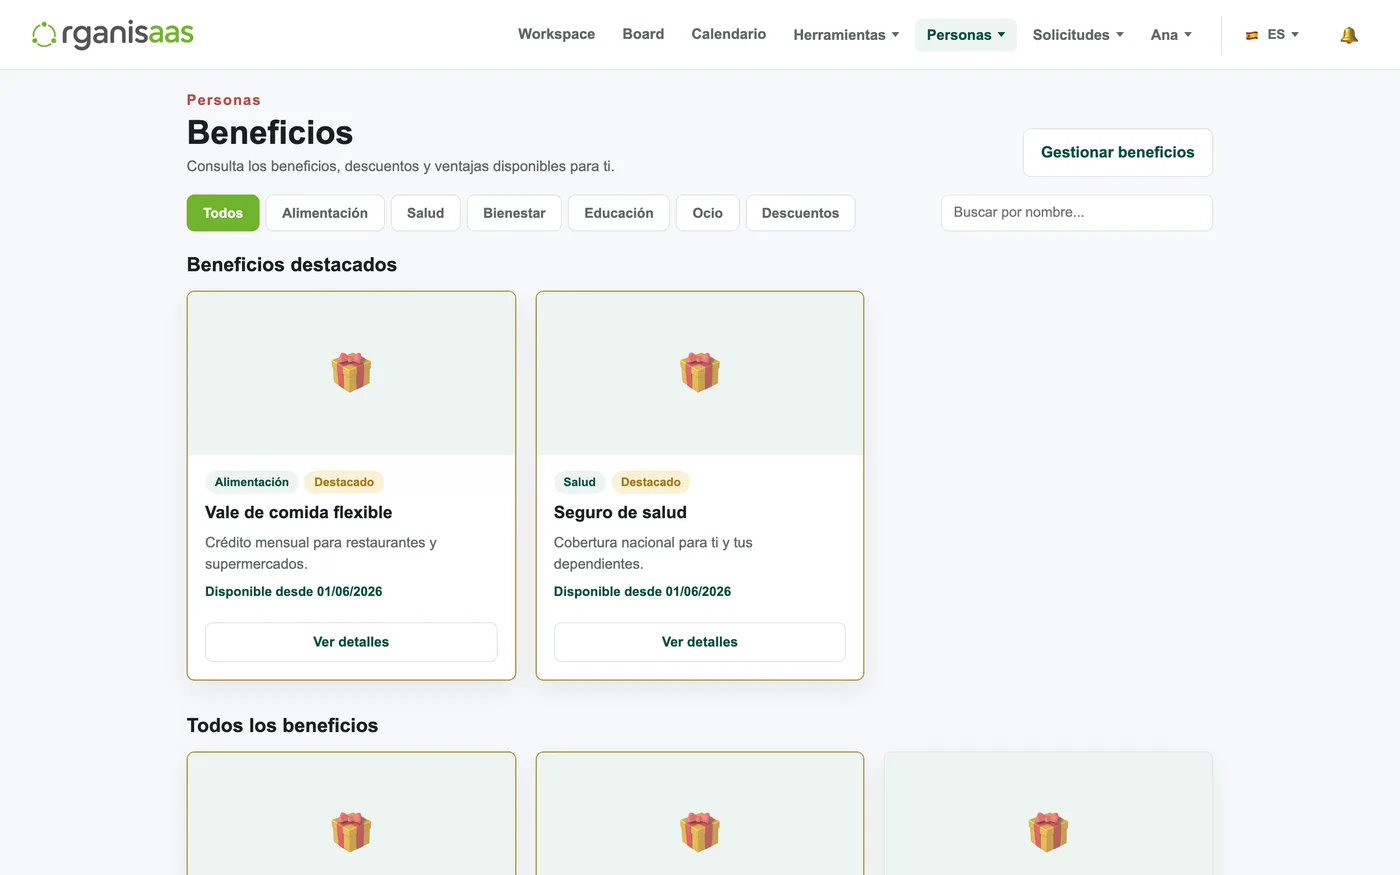Click Salud tag on Seguro de salud card
This screenshot has width=1400, height=875.
[580, 482]
